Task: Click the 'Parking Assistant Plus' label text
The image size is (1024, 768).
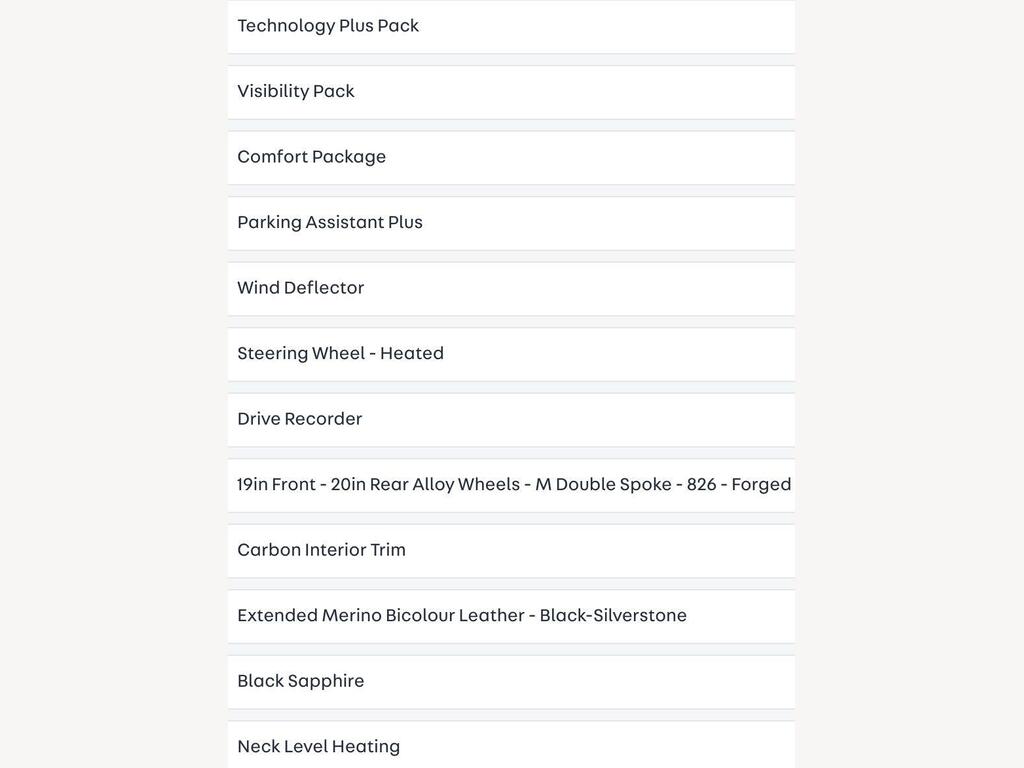Action: tap(330, 222)
